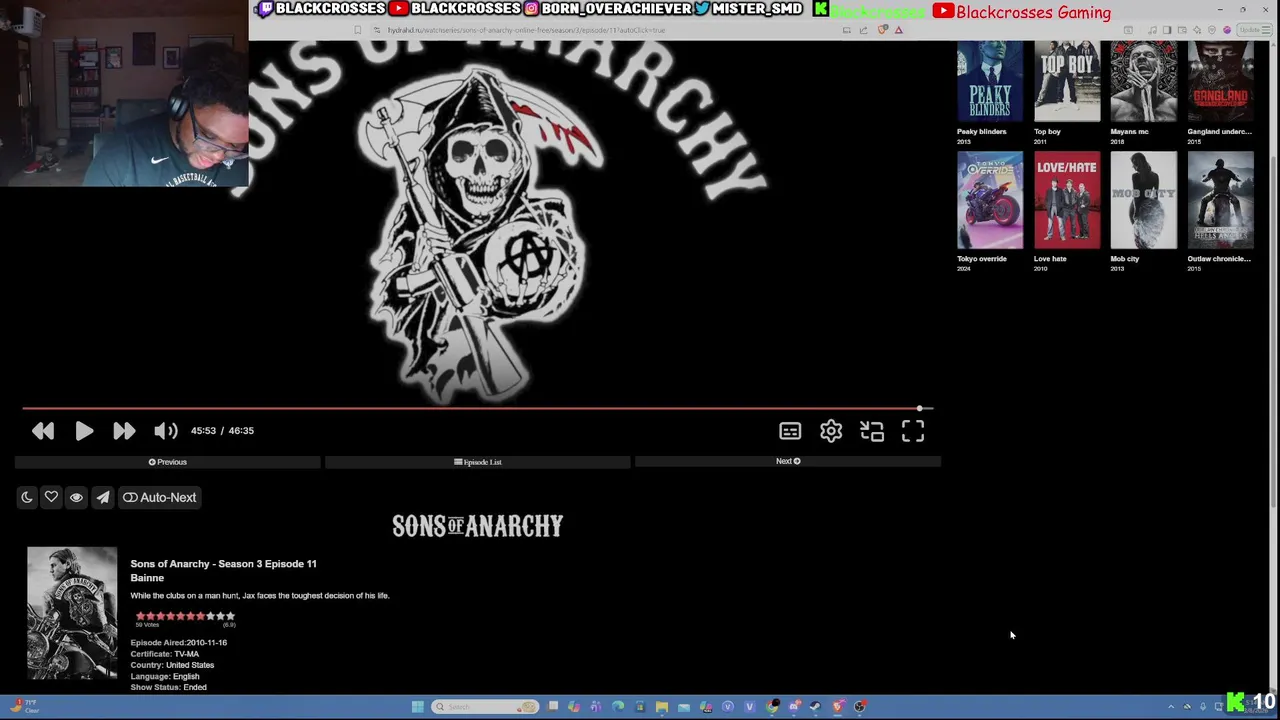Mute the video player volume
Image resolution: width=1280 pixels, height=720 pixels.
(166, 431)
